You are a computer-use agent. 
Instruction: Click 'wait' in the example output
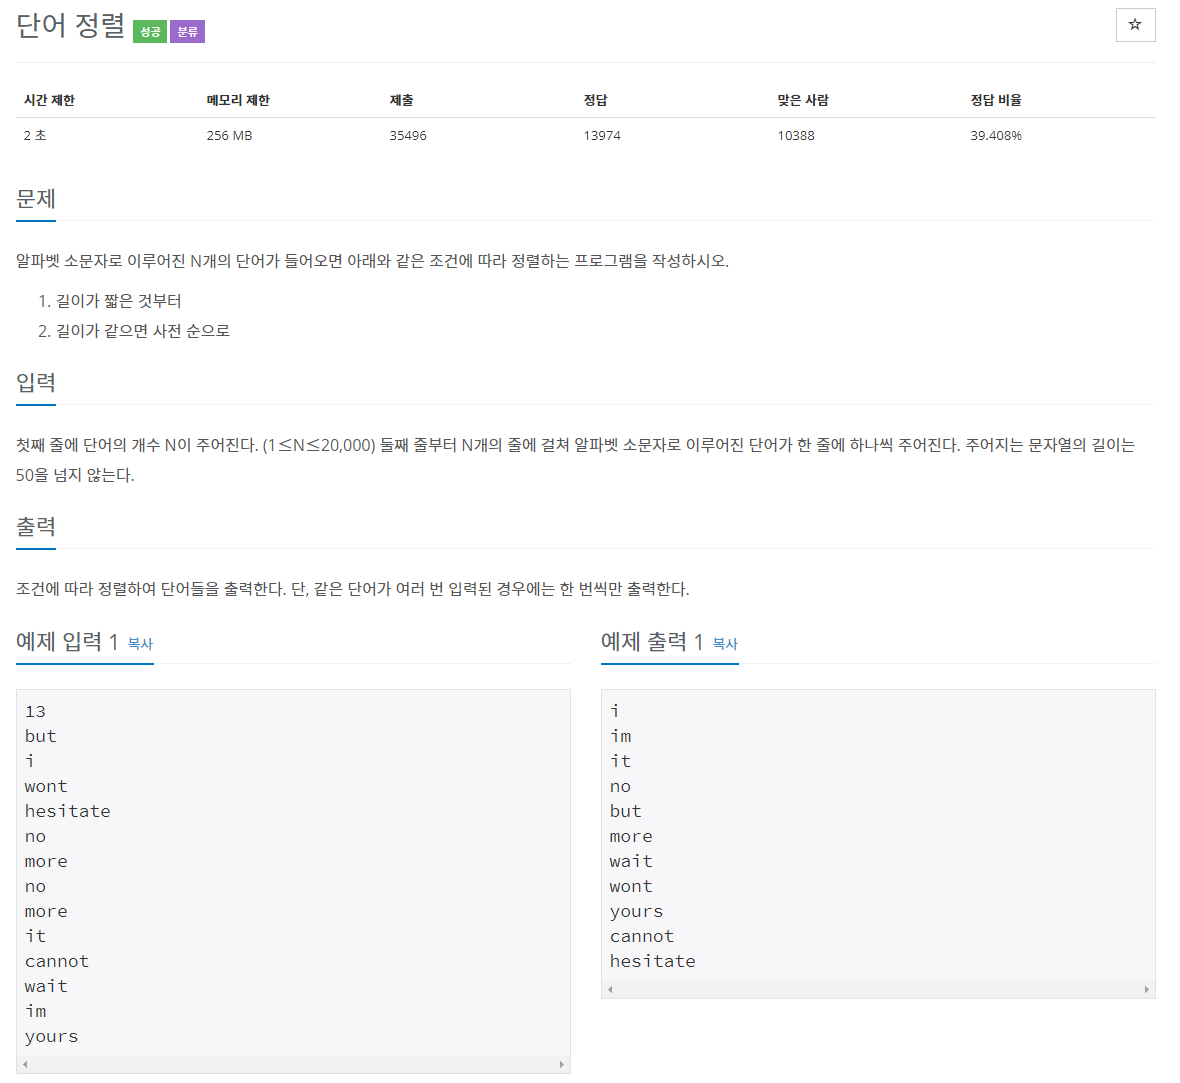(x=631, y=861)
